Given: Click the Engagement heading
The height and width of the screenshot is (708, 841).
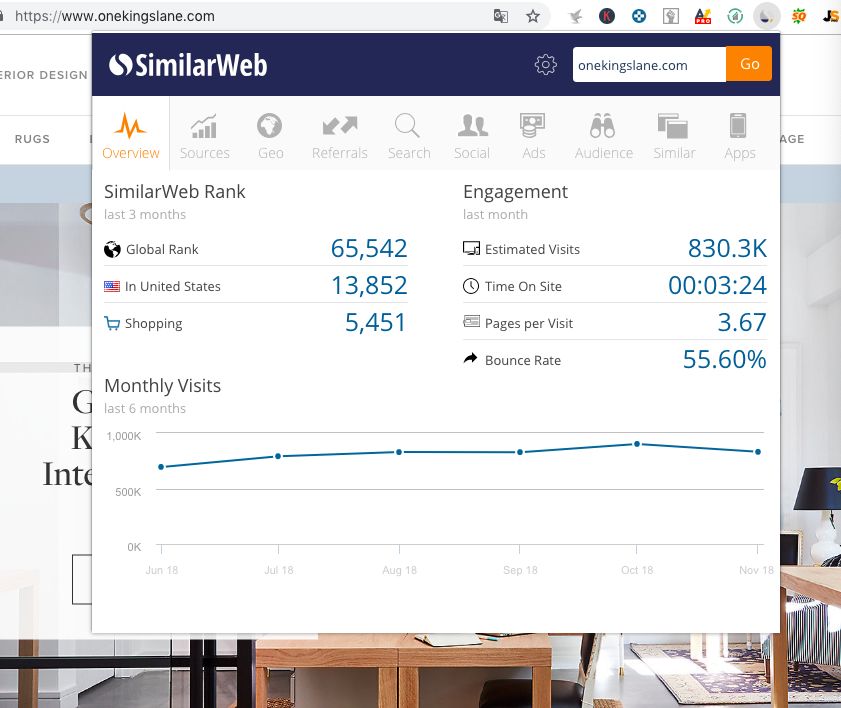Looking at the screenshot, I should 515,192.
